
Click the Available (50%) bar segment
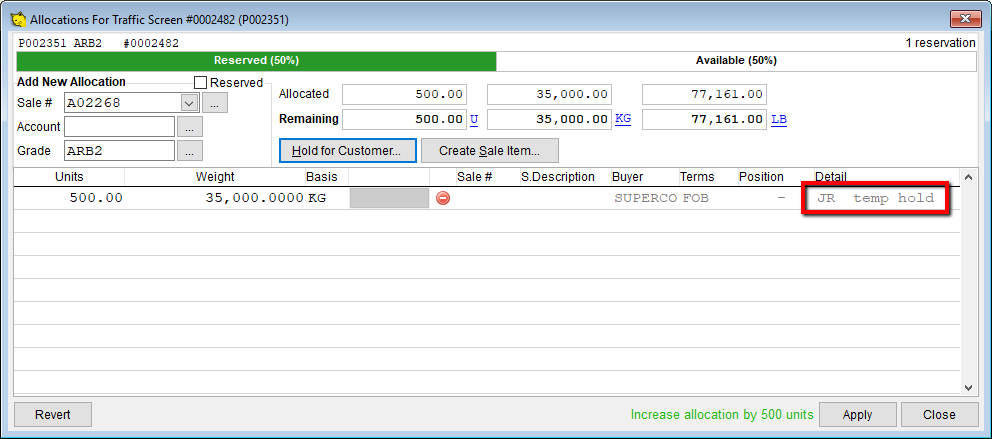[736, 61]
